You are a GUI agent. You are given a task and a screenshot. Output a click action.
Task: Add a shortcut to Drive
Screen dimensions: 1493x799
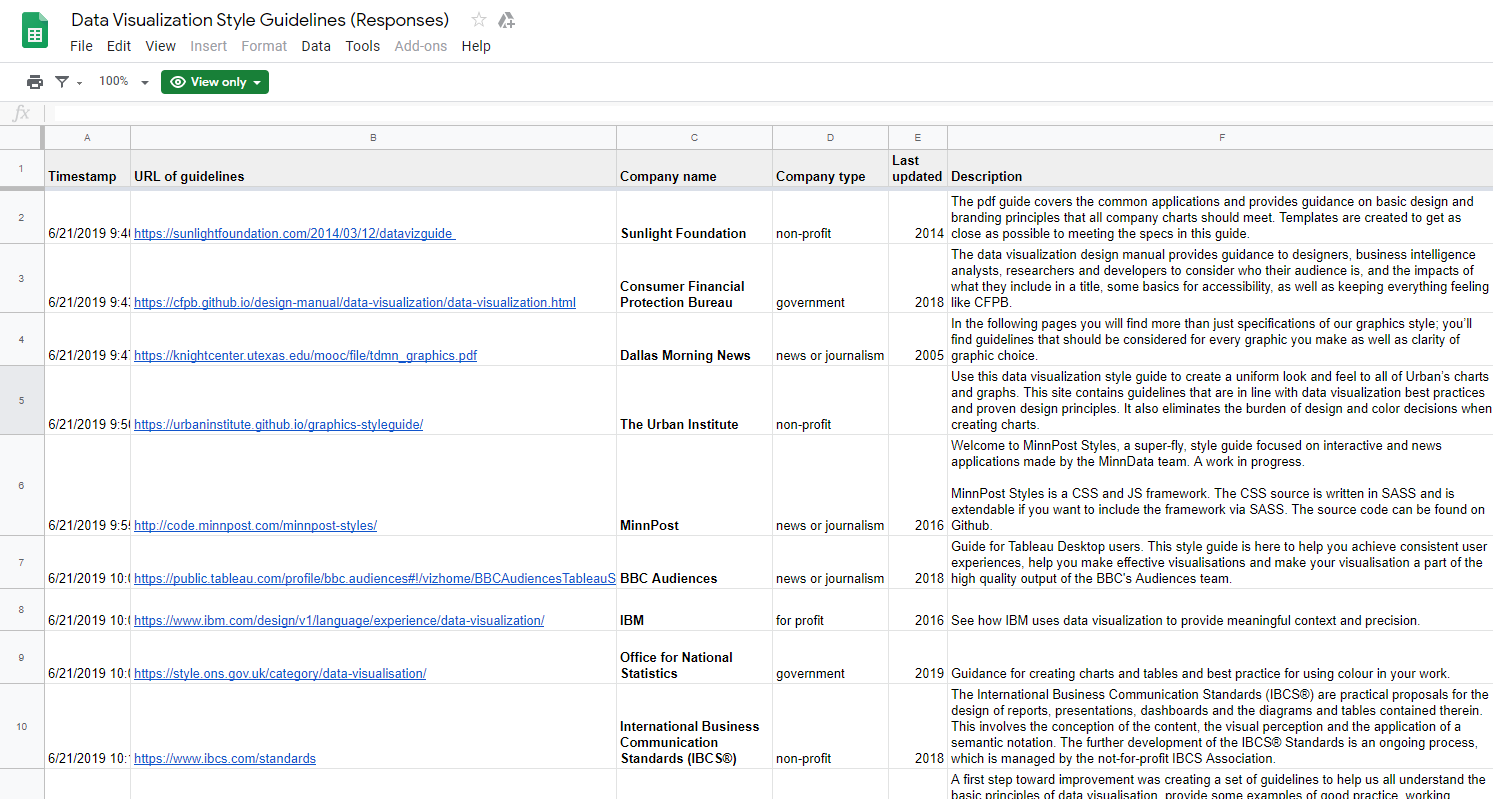[x=506, y=19]
